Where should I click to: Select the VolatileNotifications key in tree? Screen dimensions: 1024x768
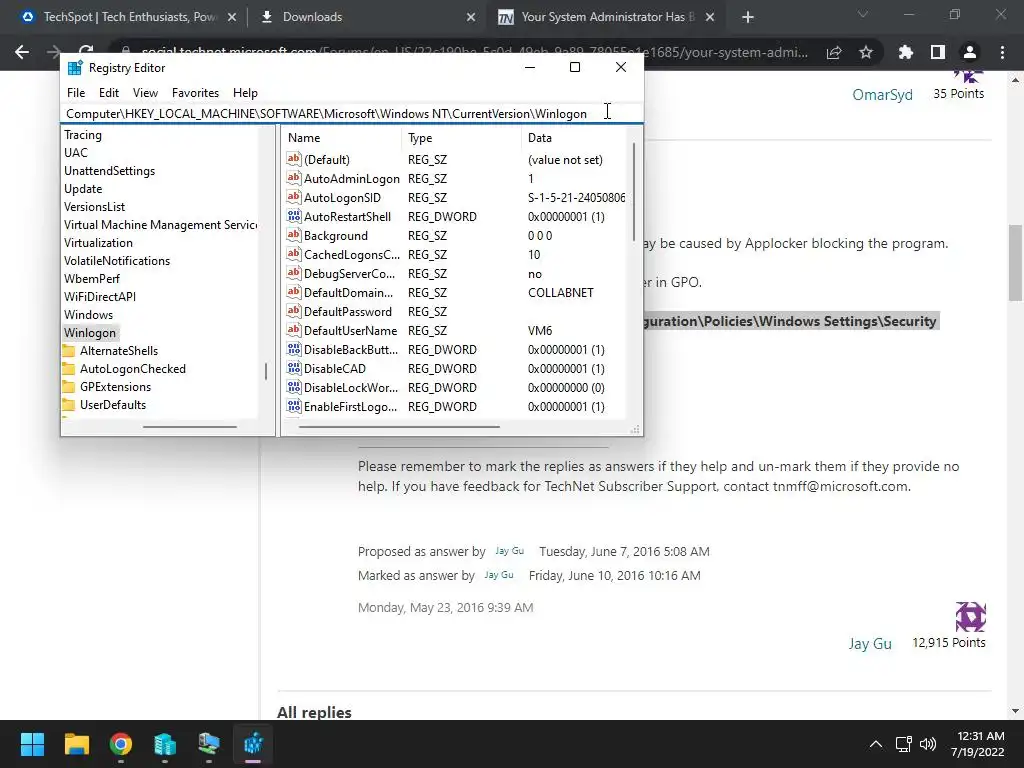[x=117, y=261]
